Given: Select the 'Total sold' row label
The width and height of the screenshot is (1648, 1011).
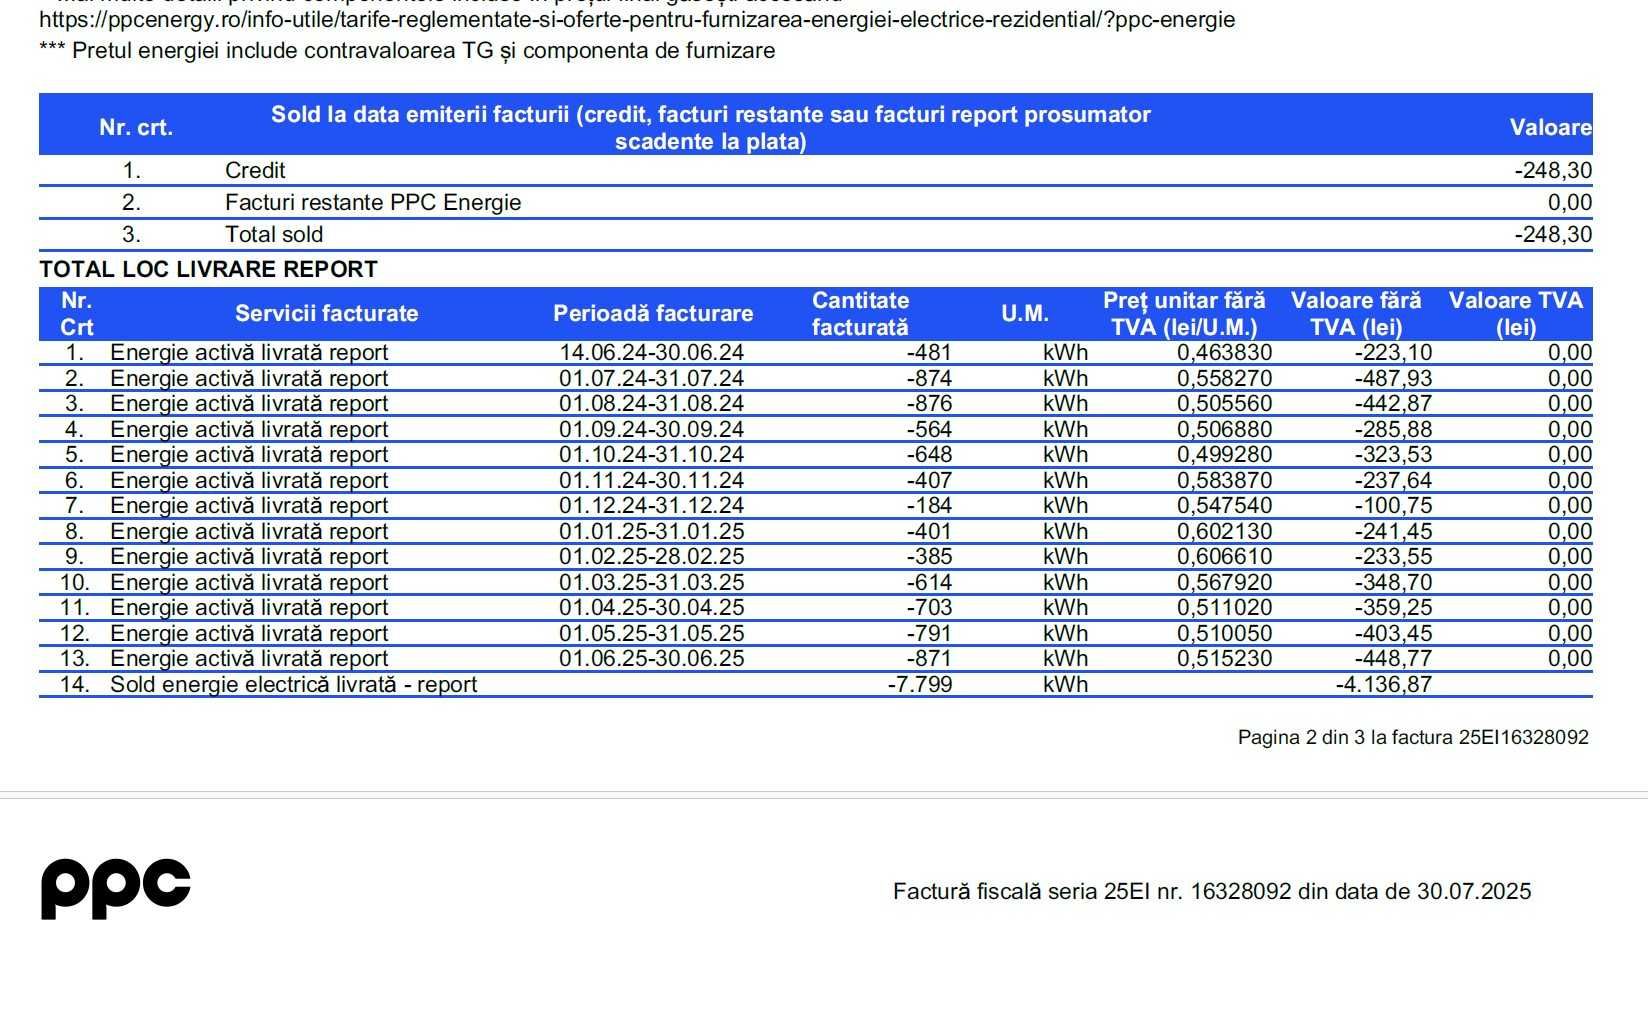Looking at the screenshot, I should coord(274,235).
